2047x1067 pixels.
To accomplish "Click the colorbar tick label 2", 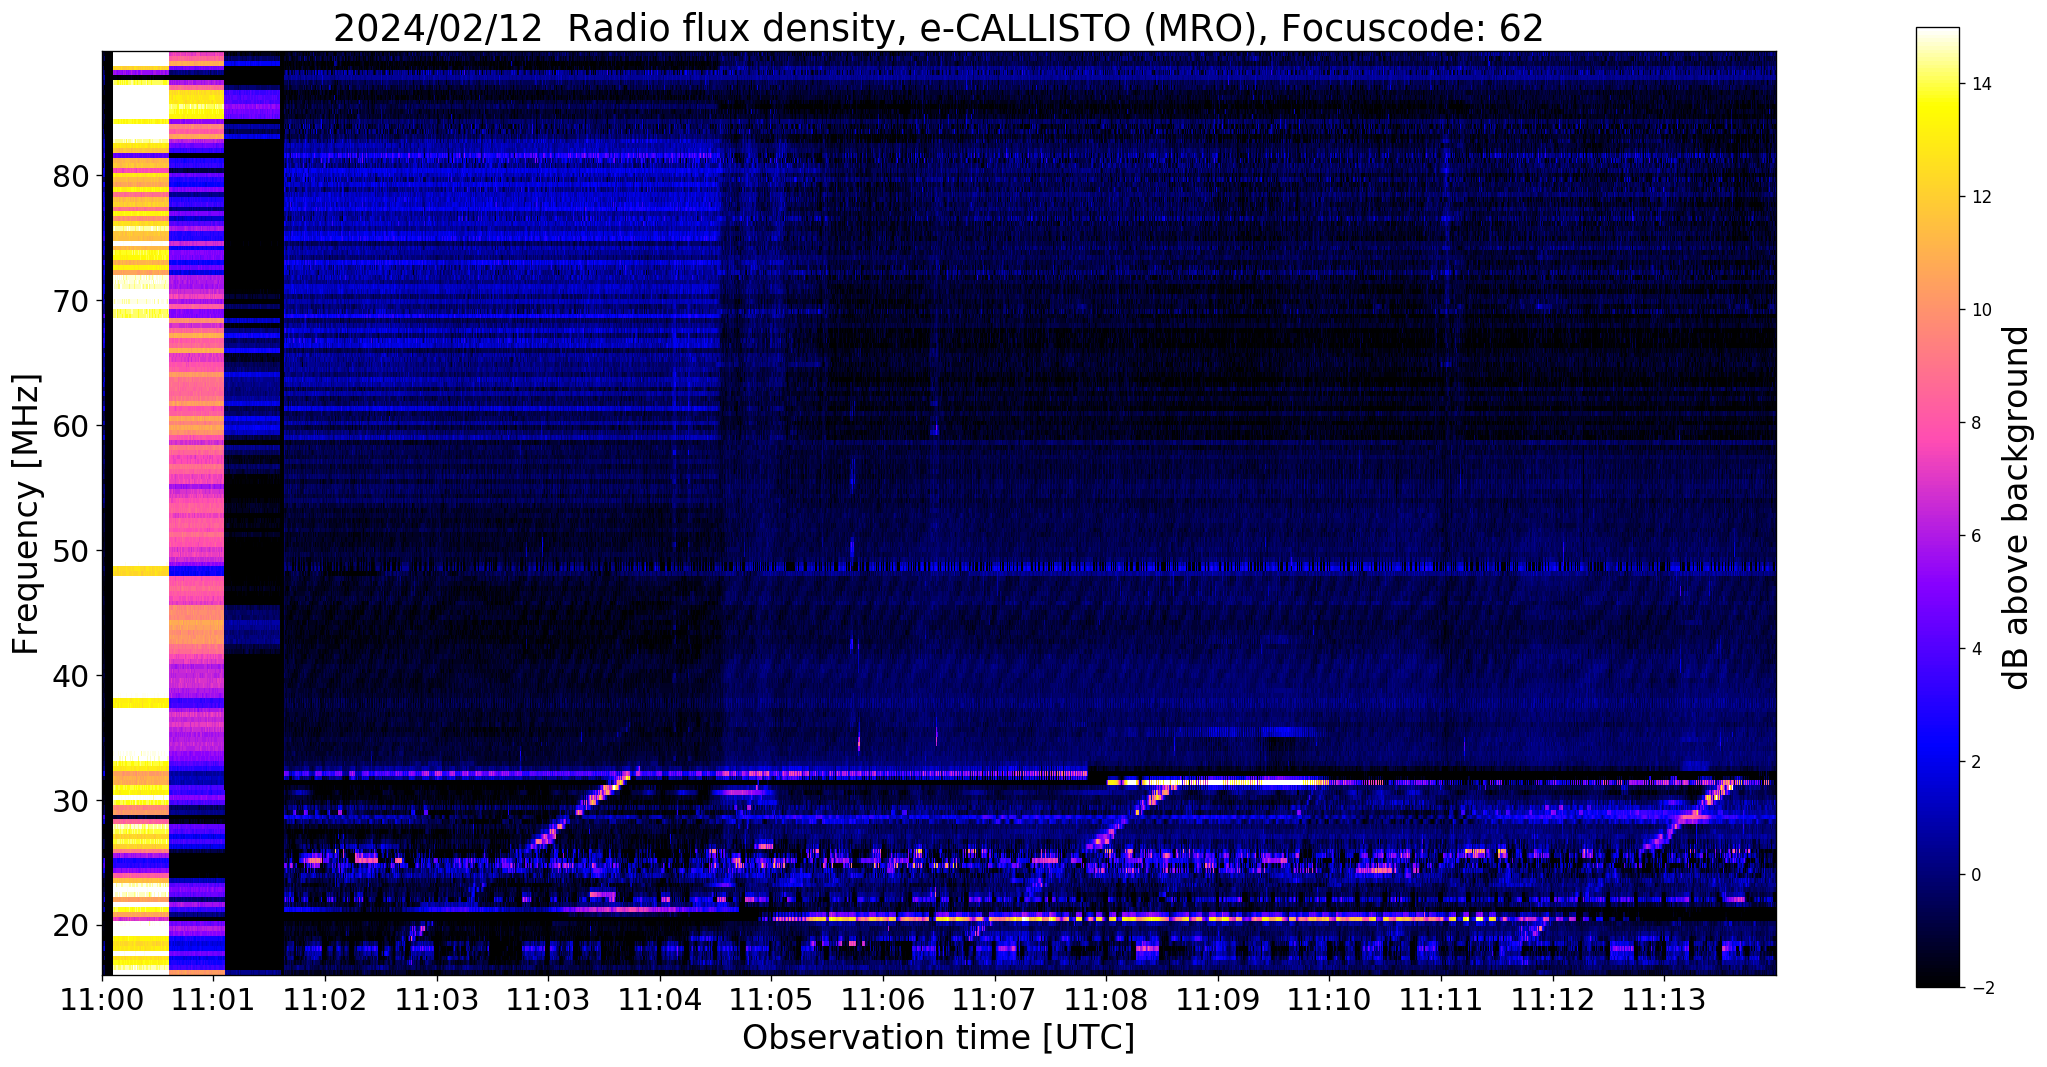I will [x=1975, y=762].
